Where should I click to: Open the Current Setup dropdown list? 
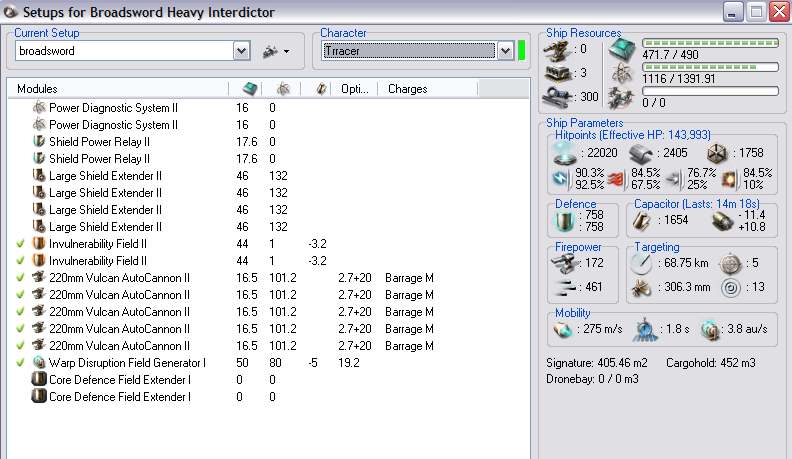(x=241, y=51)
